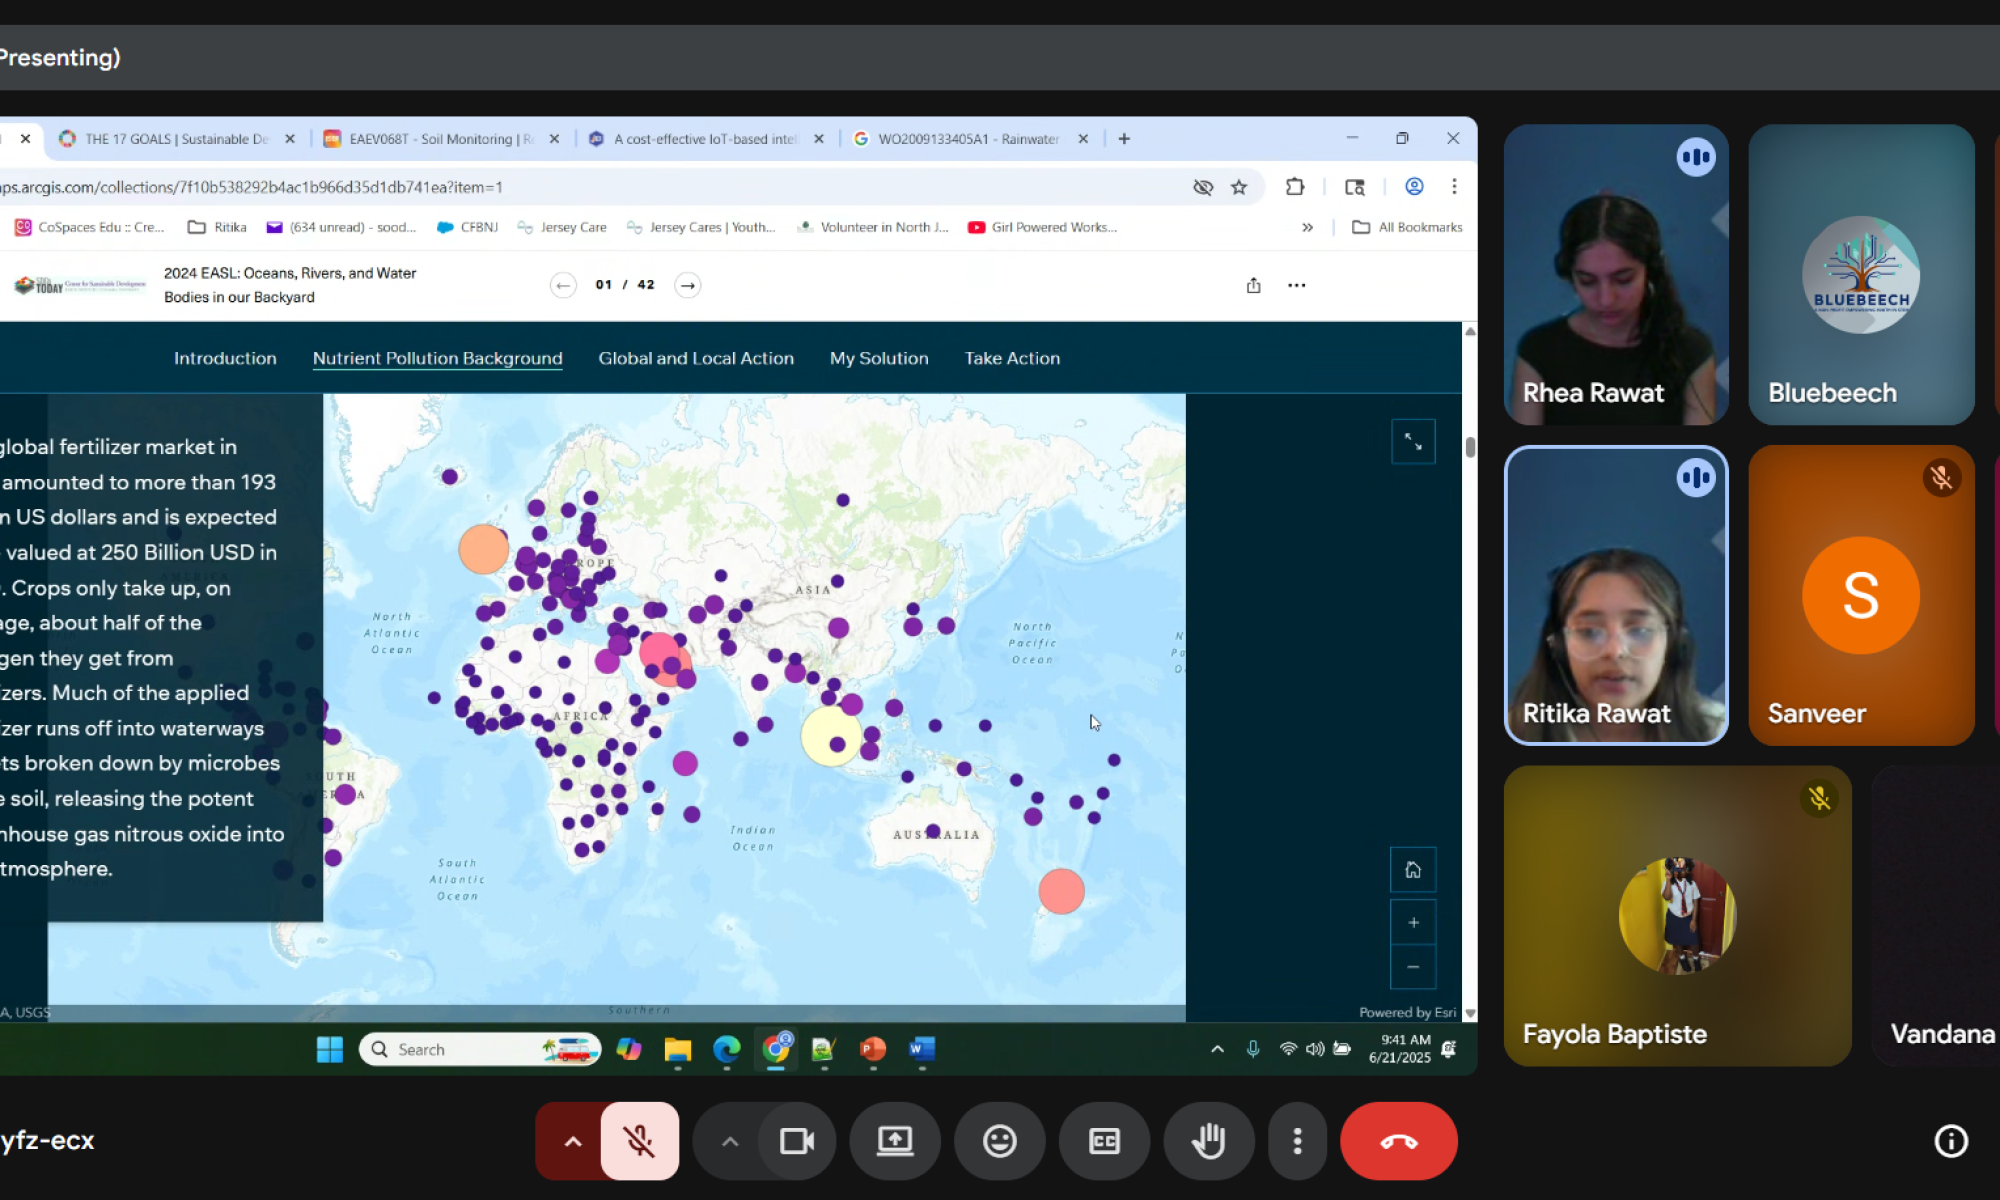Switch to THE 17 GOALS browser tab

click(177, 139)
